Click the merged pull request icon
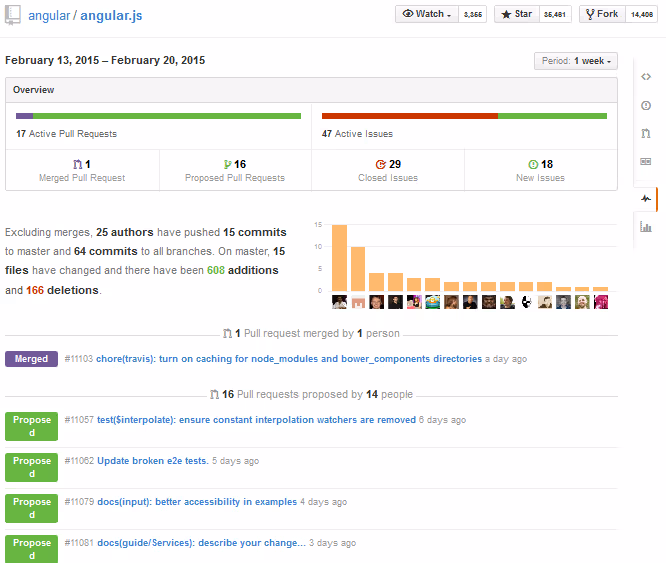This screenshot has width=666, height=563. (77, 164)
